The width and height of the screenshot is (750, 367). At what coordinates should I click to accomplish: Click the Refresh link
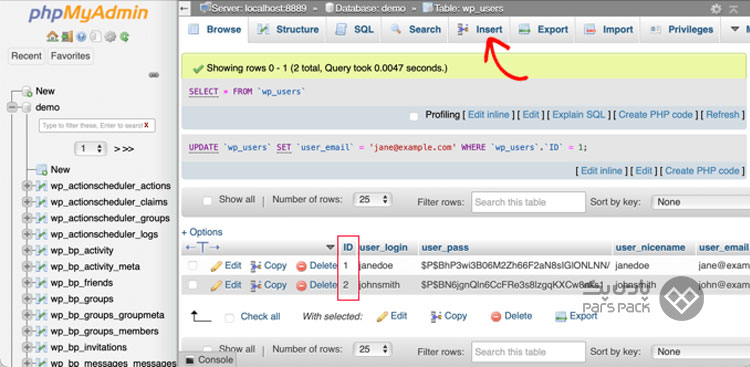722,115
